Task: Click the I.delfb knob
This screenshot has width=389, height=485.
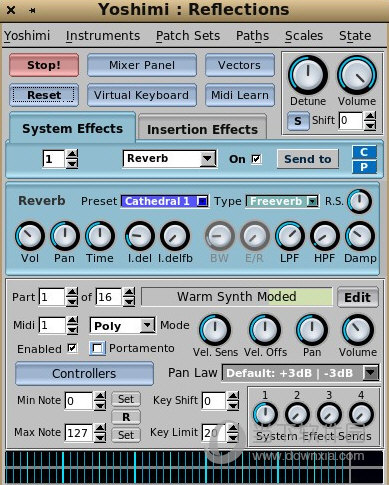Action: 175,236
